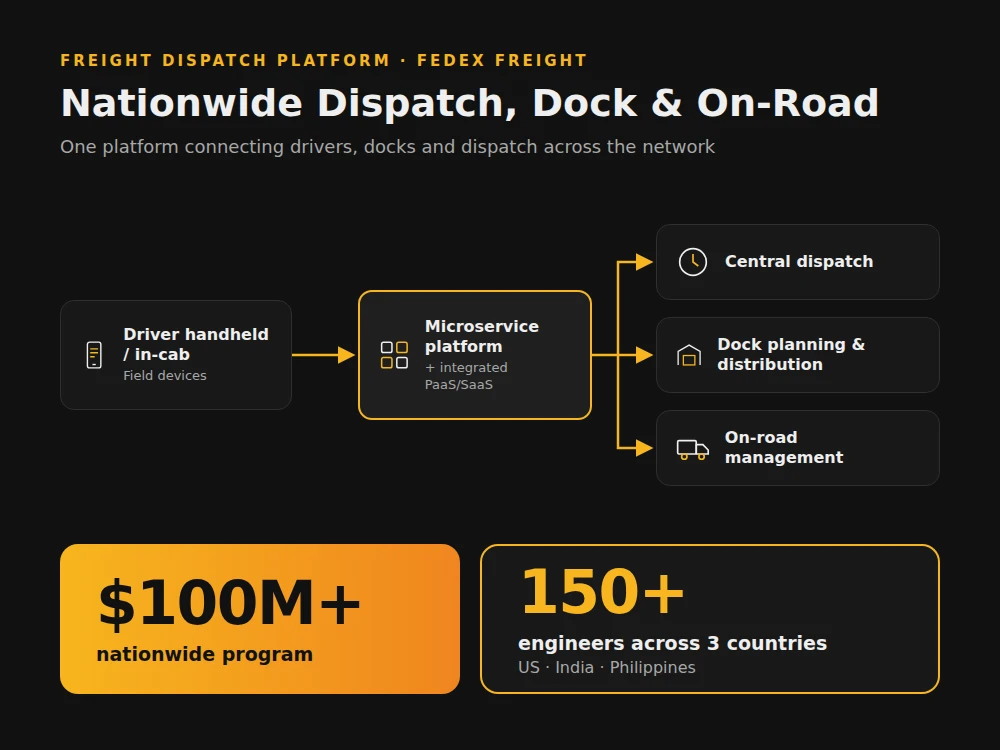Click the "On-road management" label
The image size is (1000, 750).
point(784,448)
